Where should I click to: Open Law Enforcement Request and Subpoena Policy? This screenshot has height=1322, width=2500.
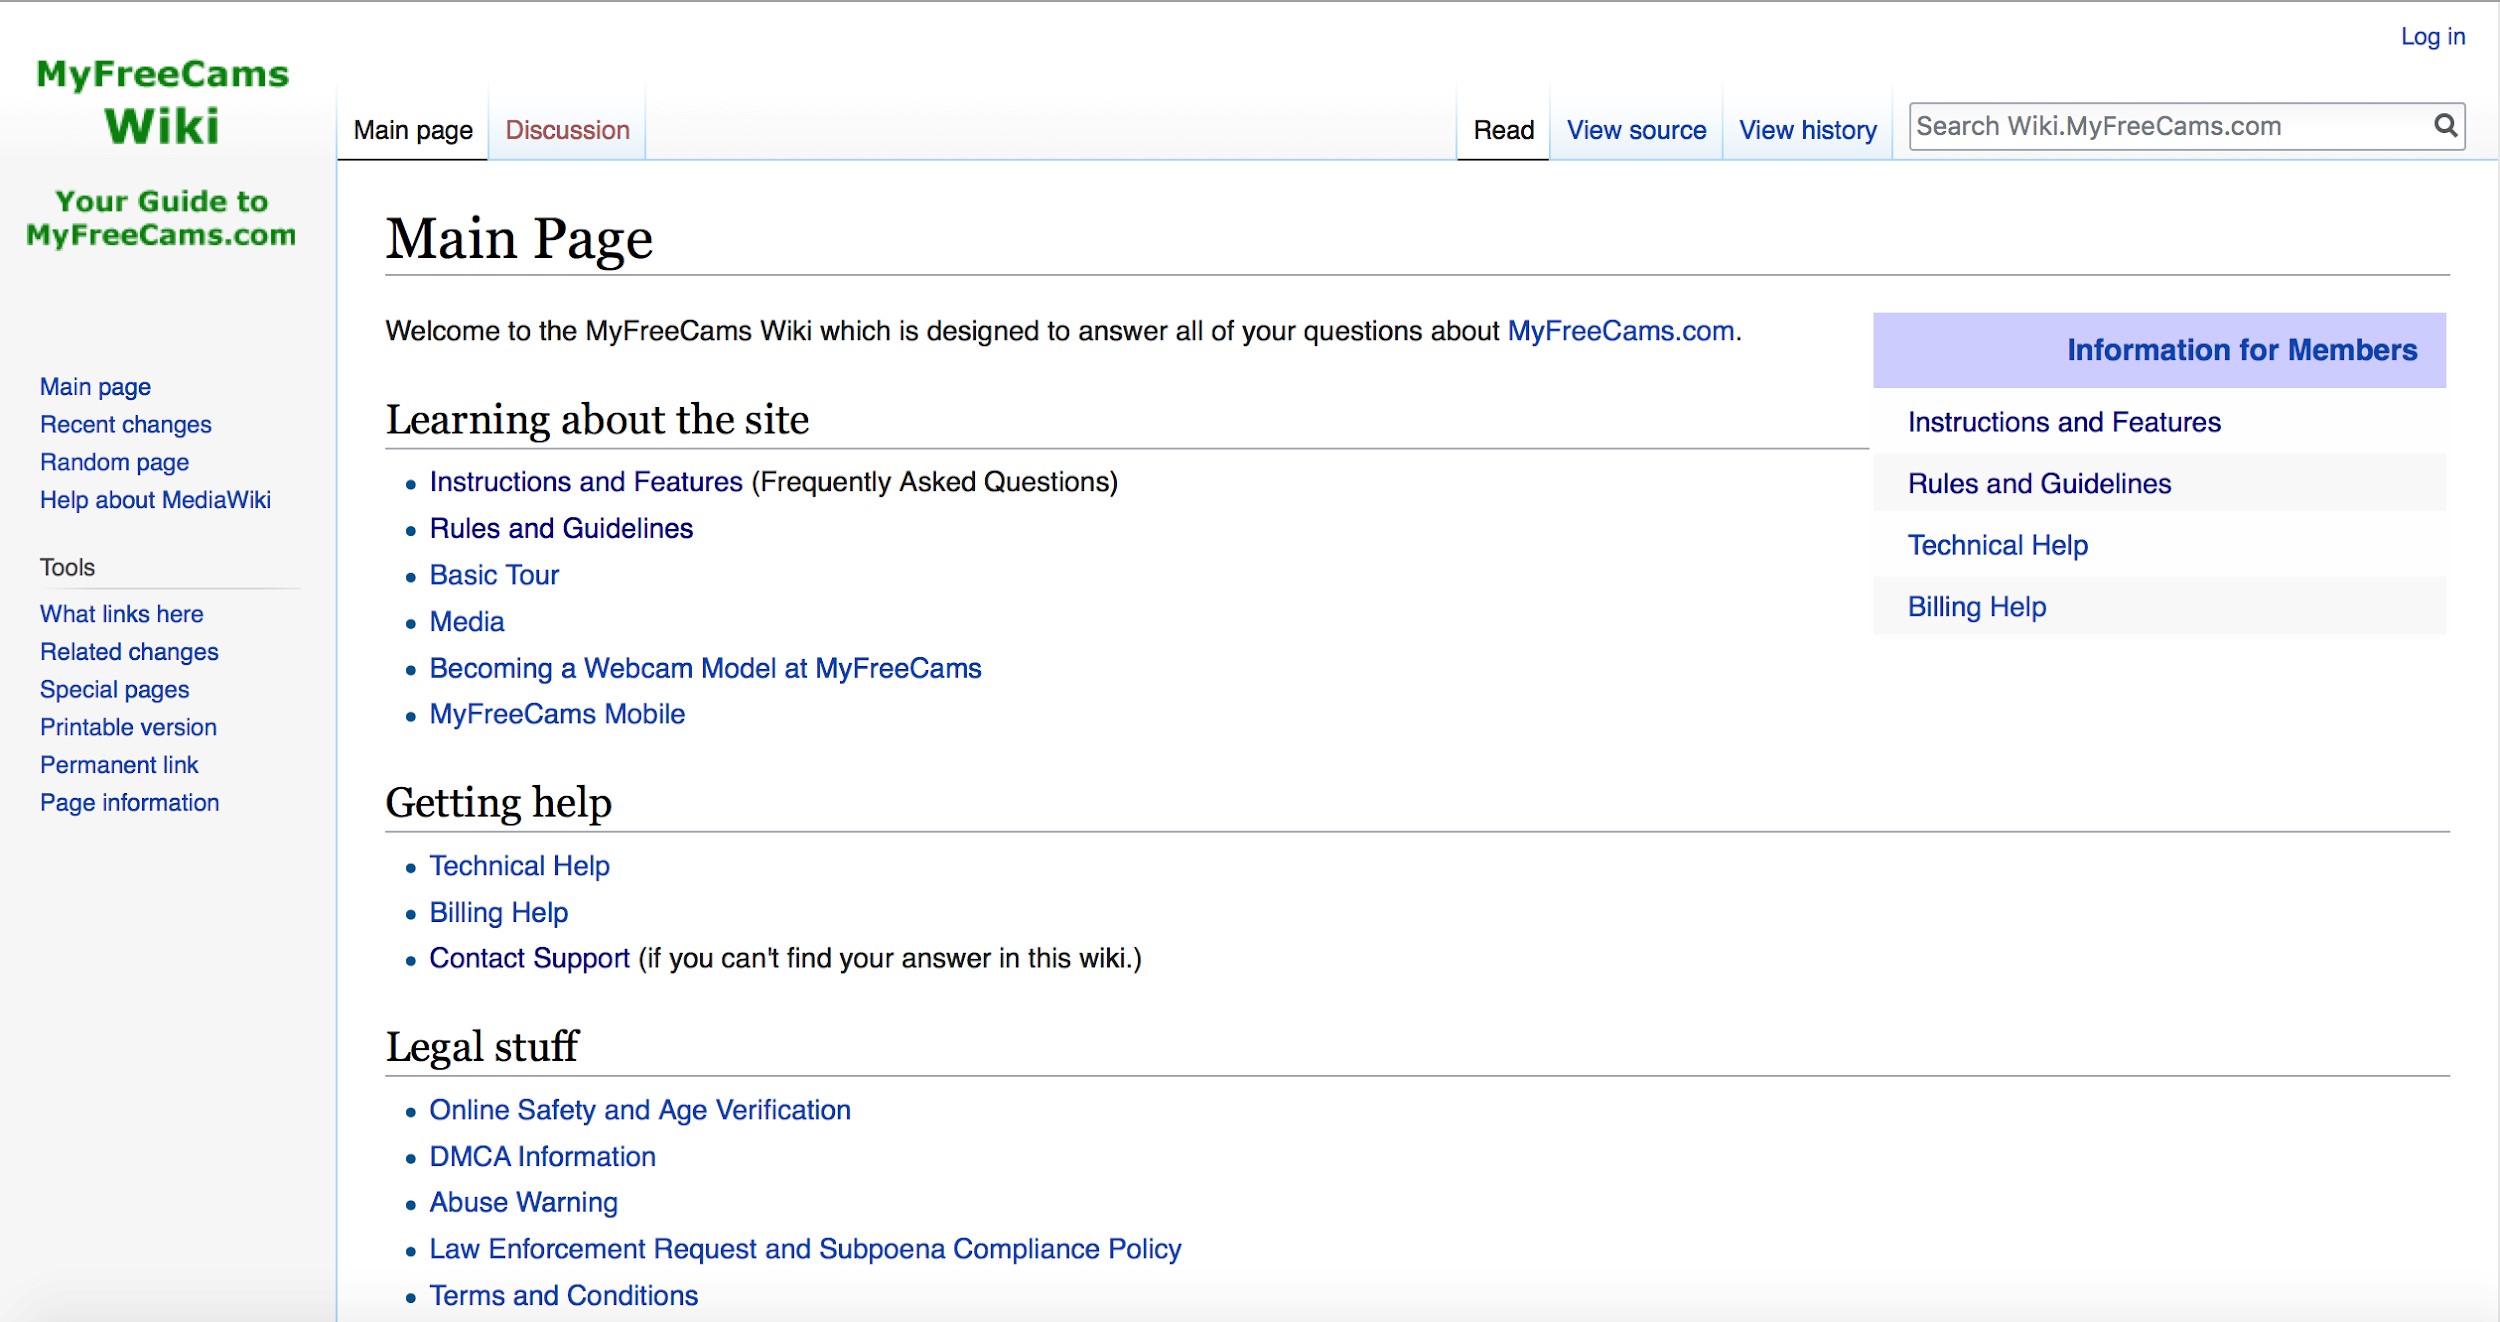coord(805,1249)
